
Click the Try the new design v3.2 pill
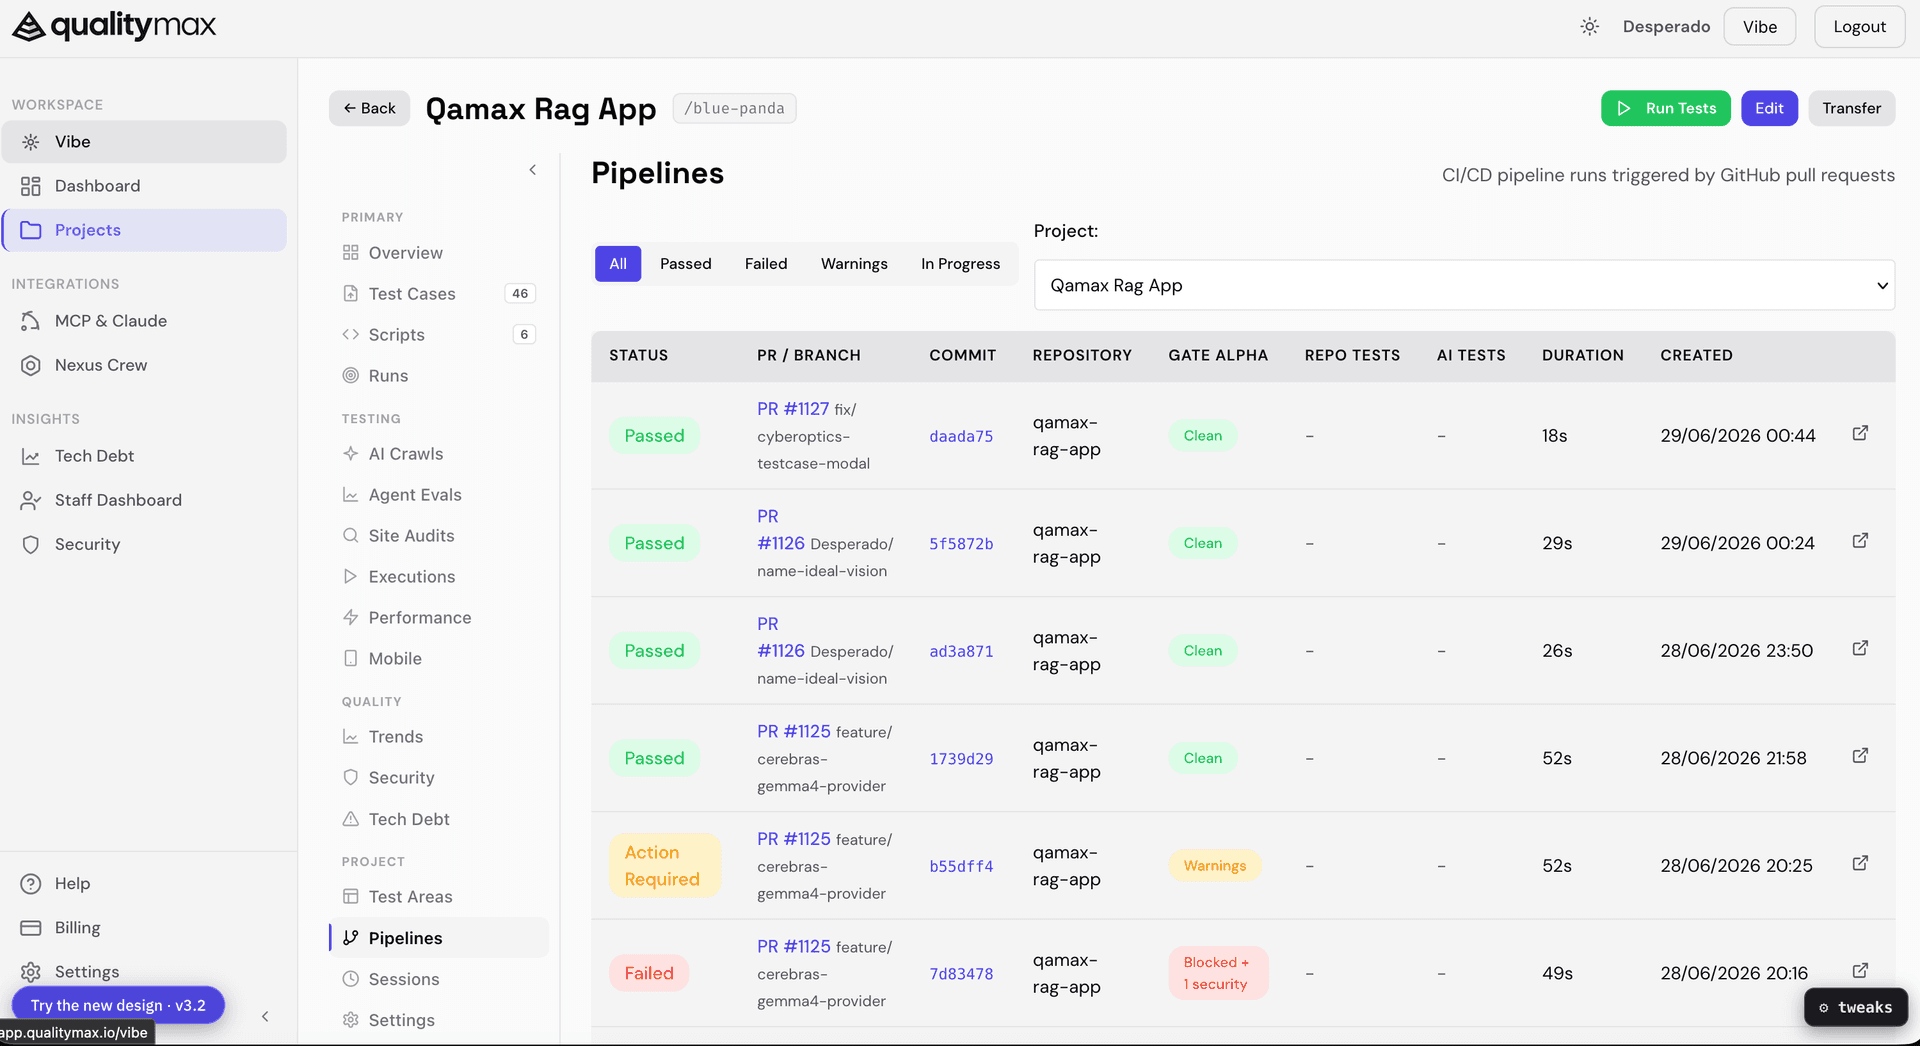coord(118,1005)
